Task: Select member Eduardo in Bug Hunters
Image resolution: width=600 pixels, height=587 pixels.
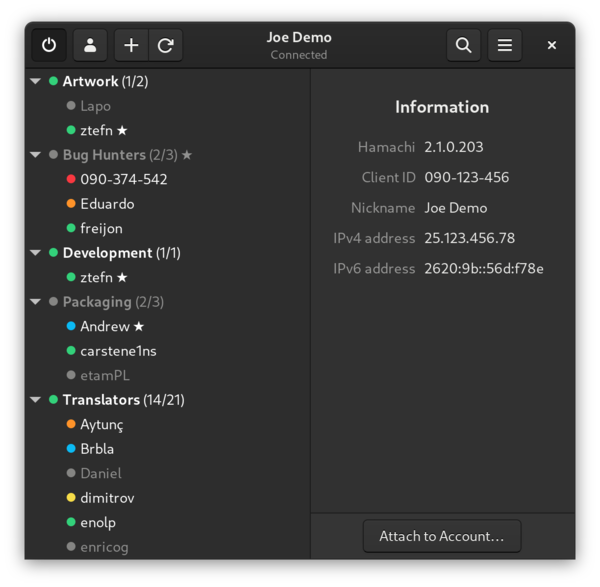Action: pyautogui.click(x=107, y=204)
